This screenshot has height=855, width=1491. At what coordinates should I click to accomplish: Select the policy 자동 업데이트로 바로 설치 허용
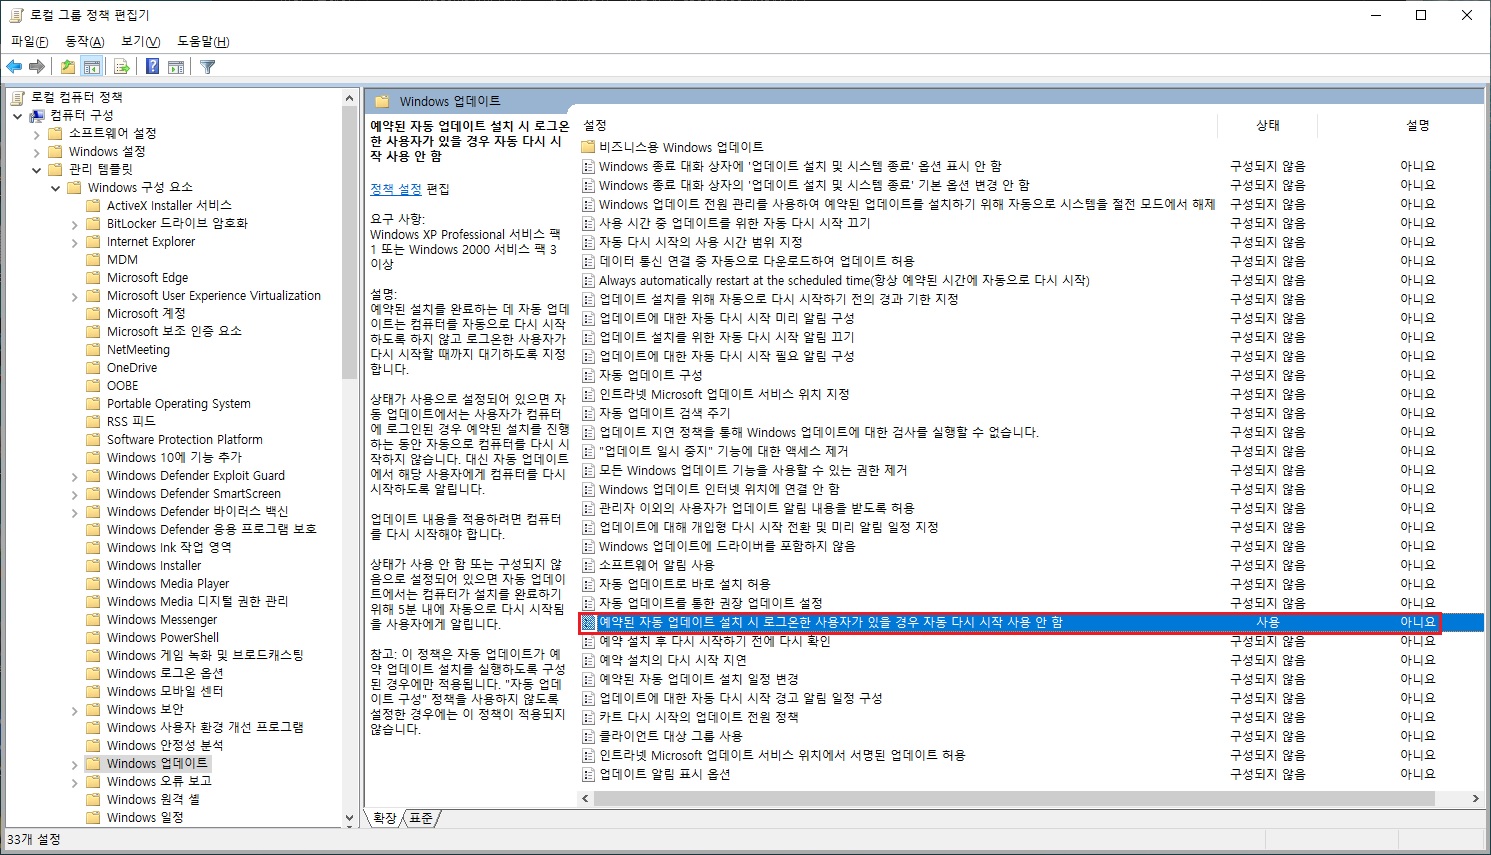click(x=685, y=584)
